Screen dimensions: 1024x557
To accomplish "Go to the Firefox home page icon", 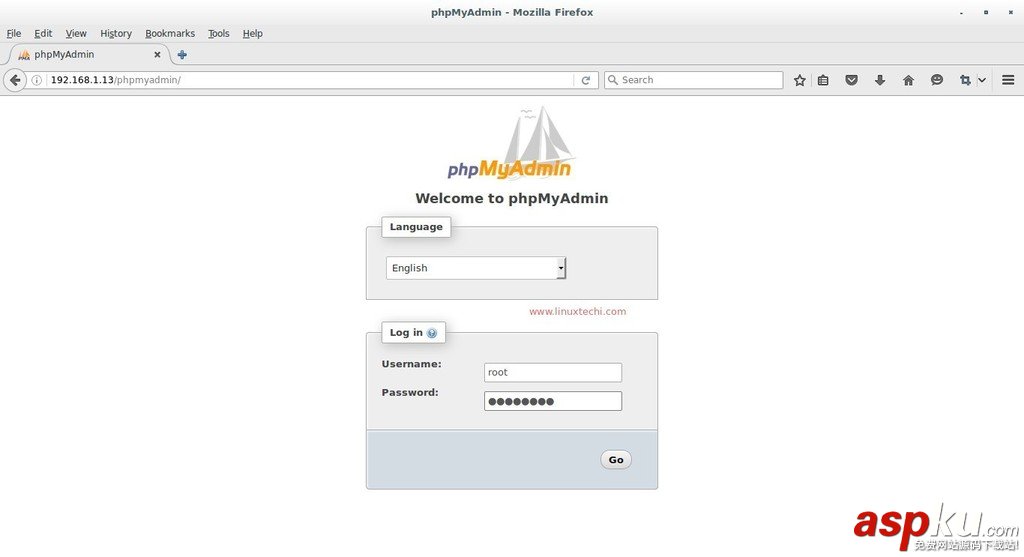I will [x=908, y=80].
